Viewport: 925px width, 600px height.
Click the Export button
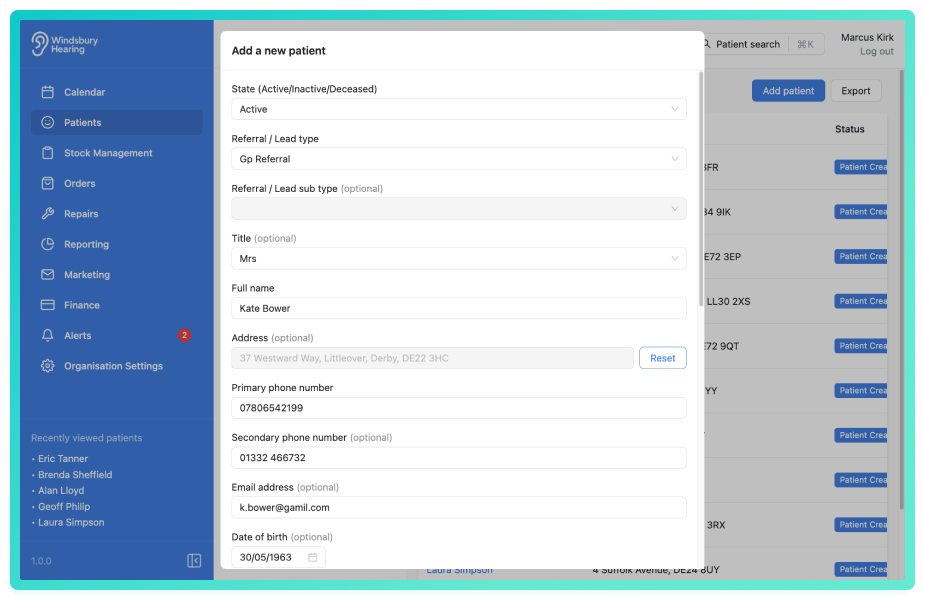(855, 91)
